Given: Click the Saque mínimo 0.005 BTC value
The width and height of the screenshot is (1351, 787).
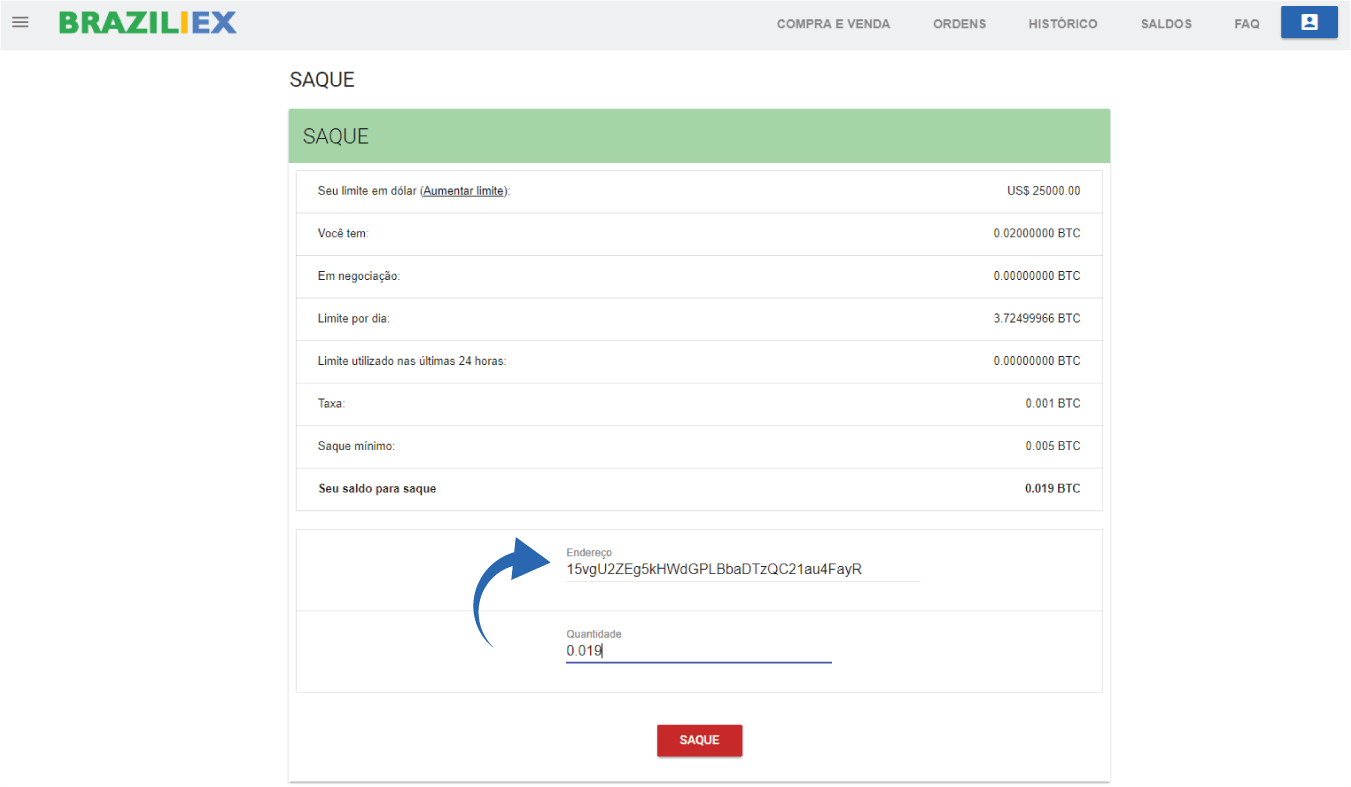Looking at the screenshot, I should click(1052, 446).
